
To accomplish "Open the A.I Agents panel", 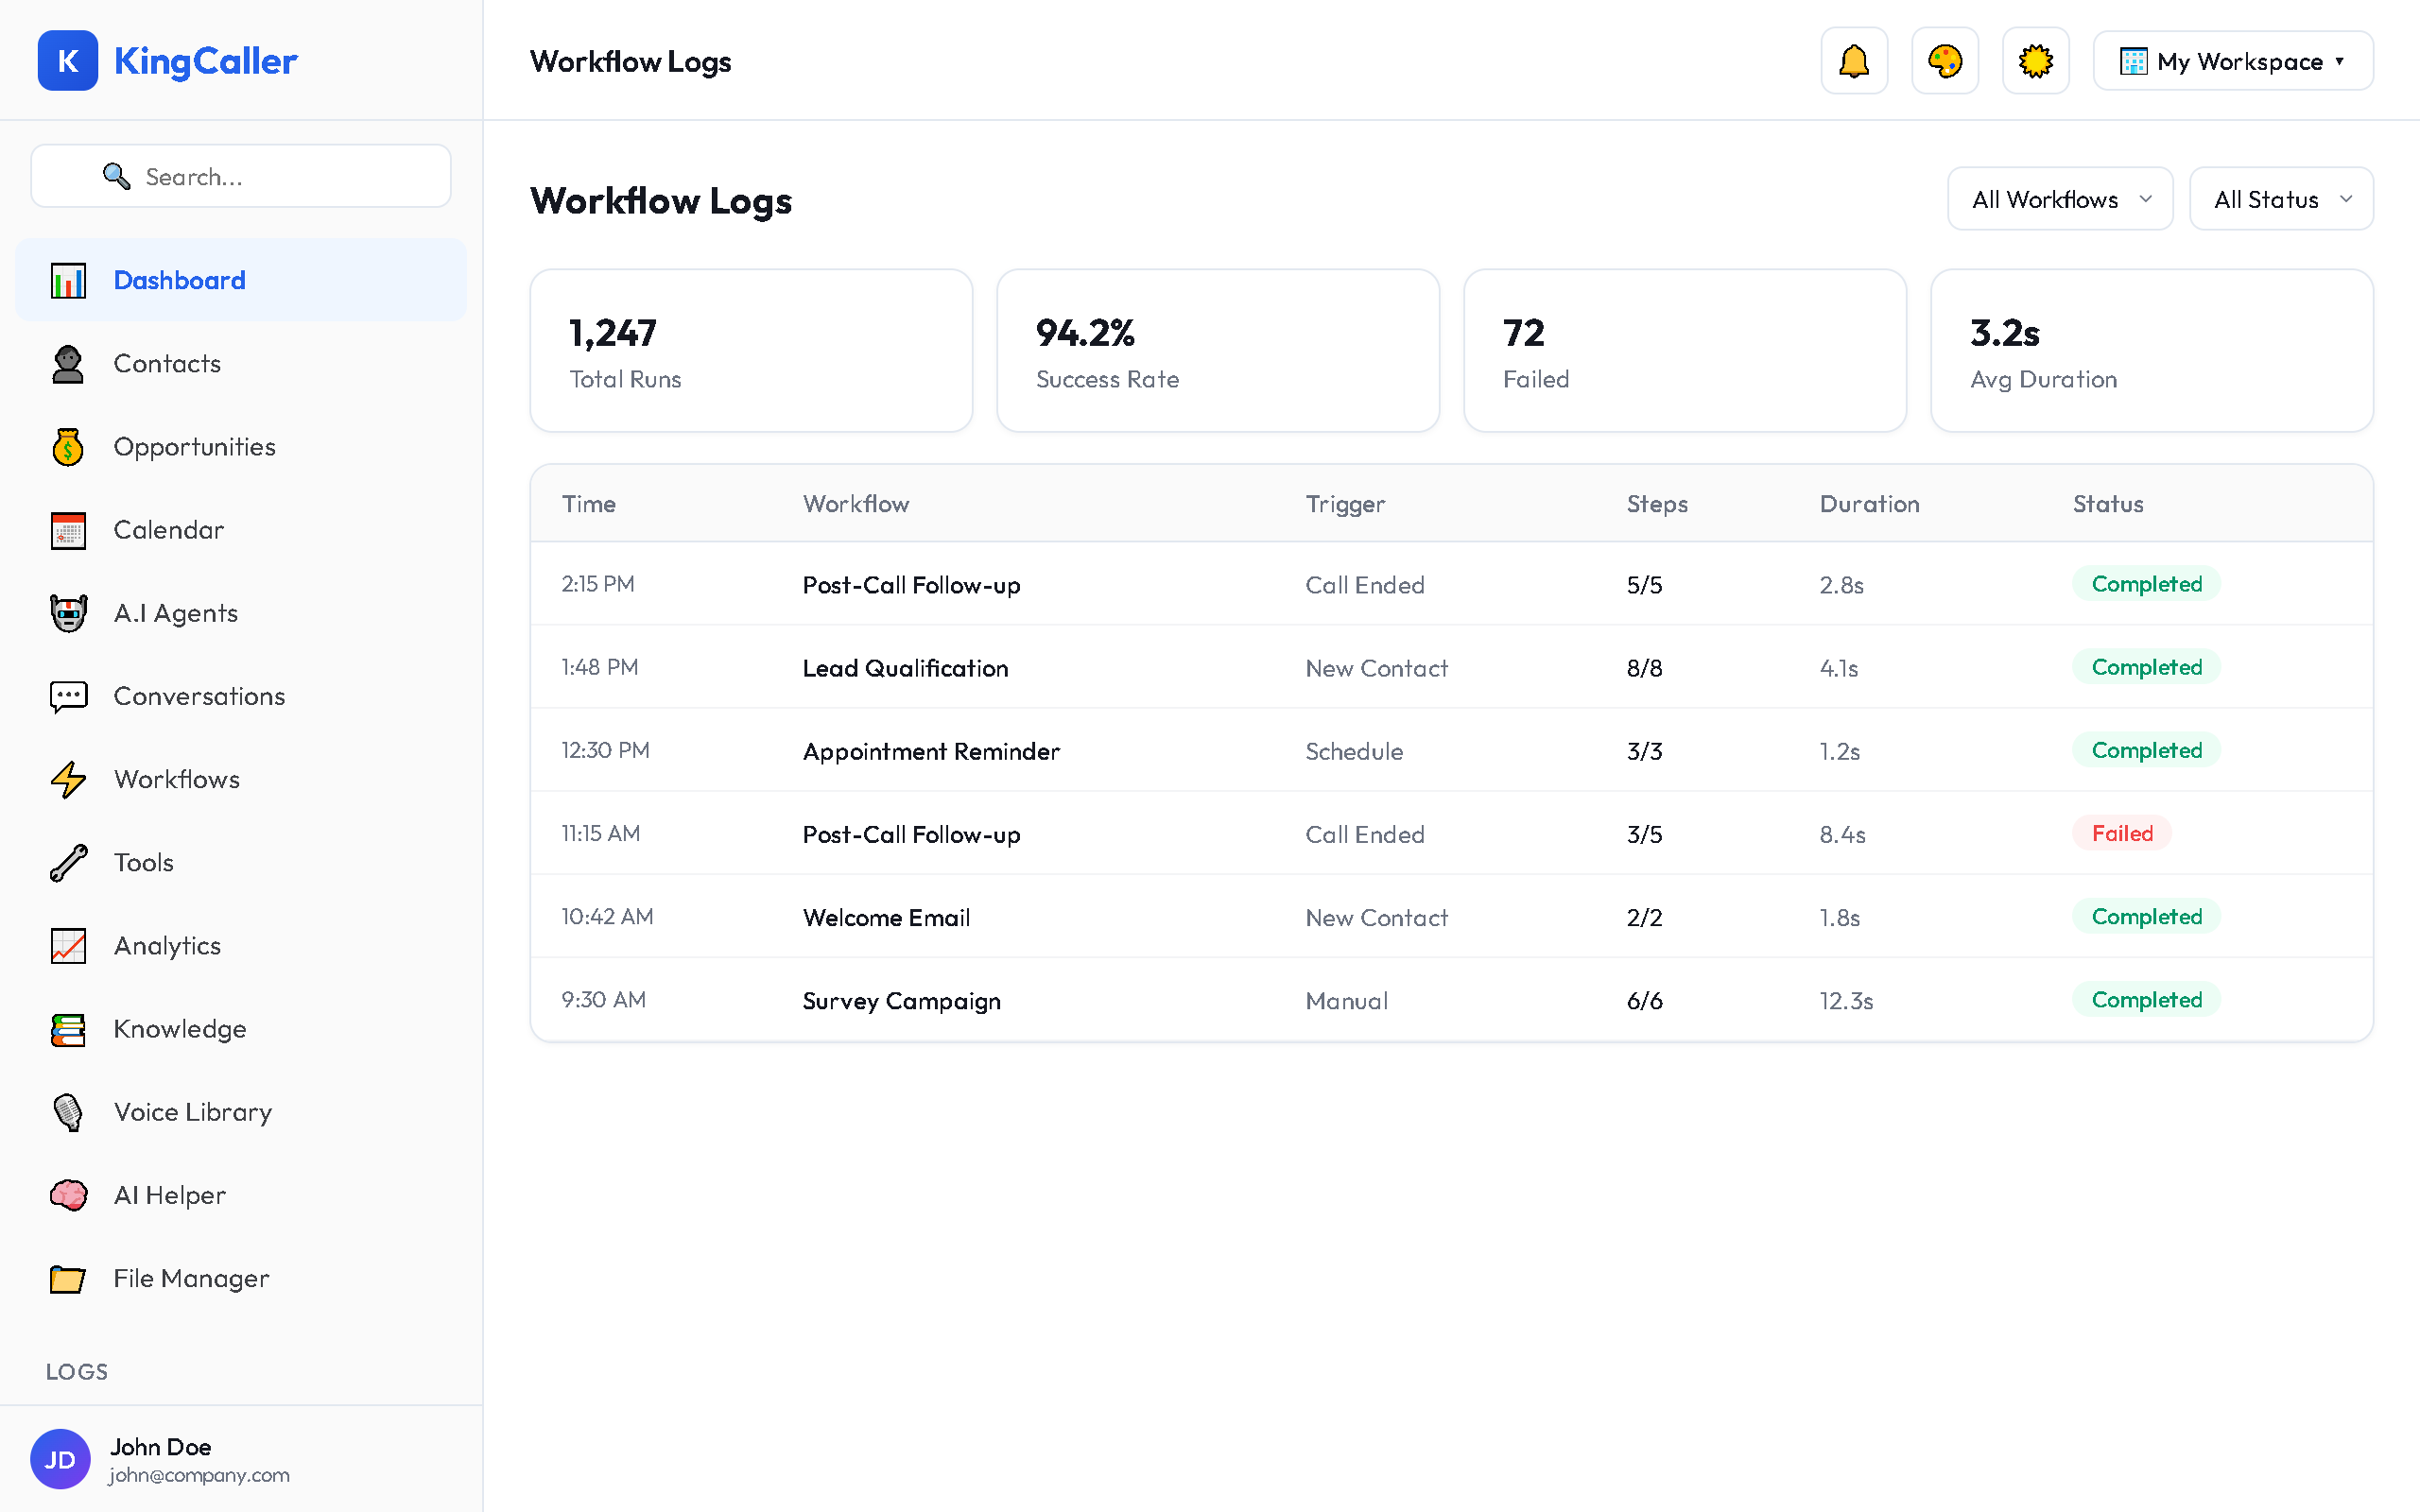I will [175, 613].
